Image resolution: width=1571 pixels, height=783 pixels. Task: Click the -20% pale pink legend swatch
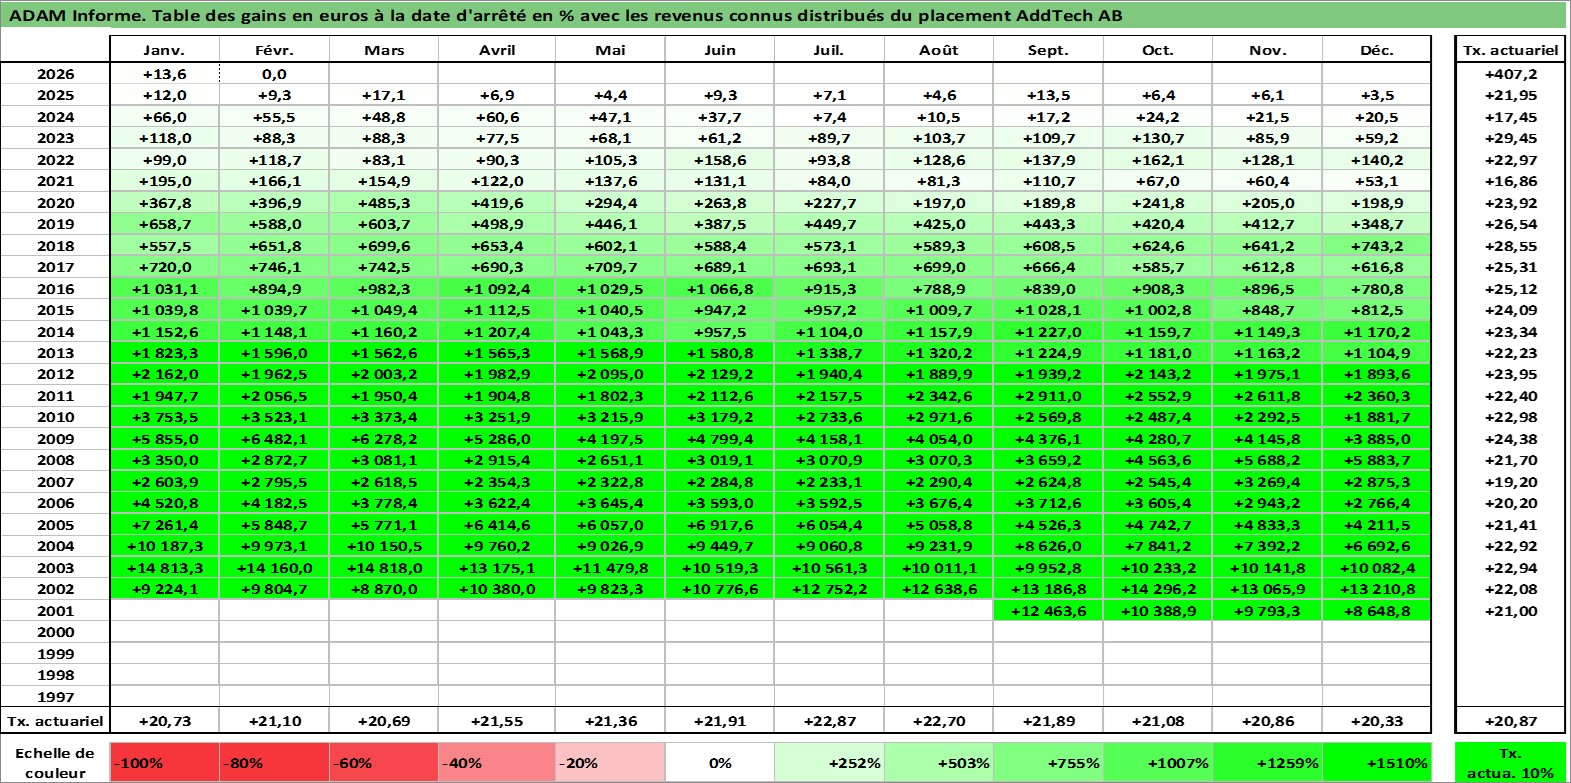pyautogui.click(x=609, y=762)
